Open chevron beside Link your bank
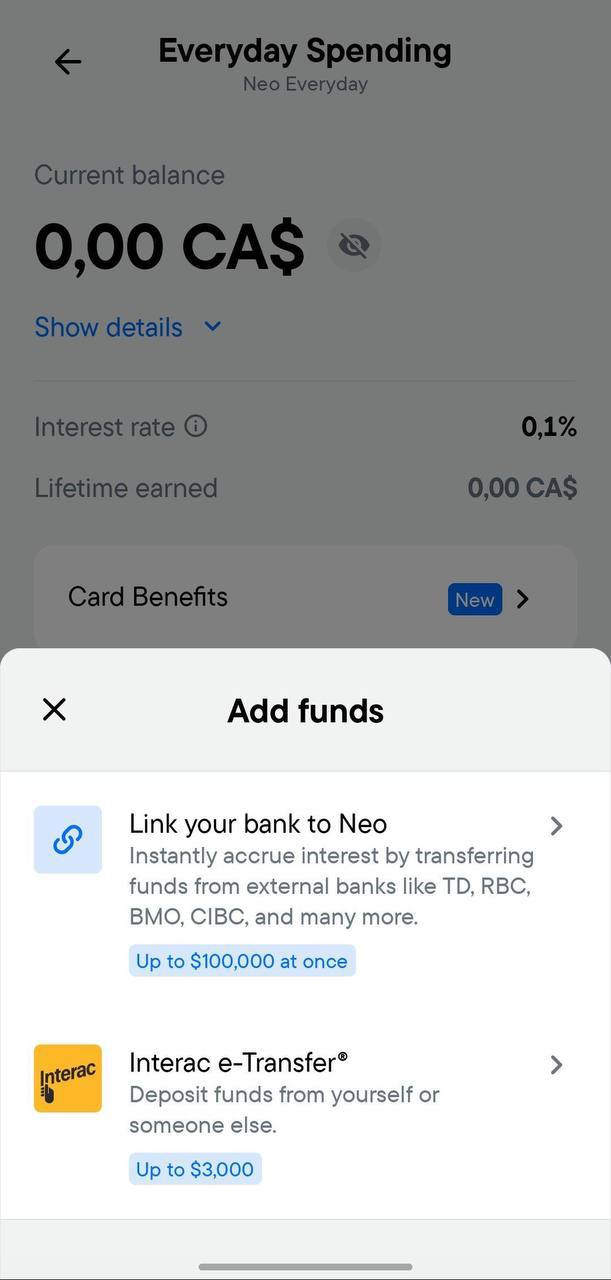Viewport: 611px width, 1280px height. coord(557,825)
